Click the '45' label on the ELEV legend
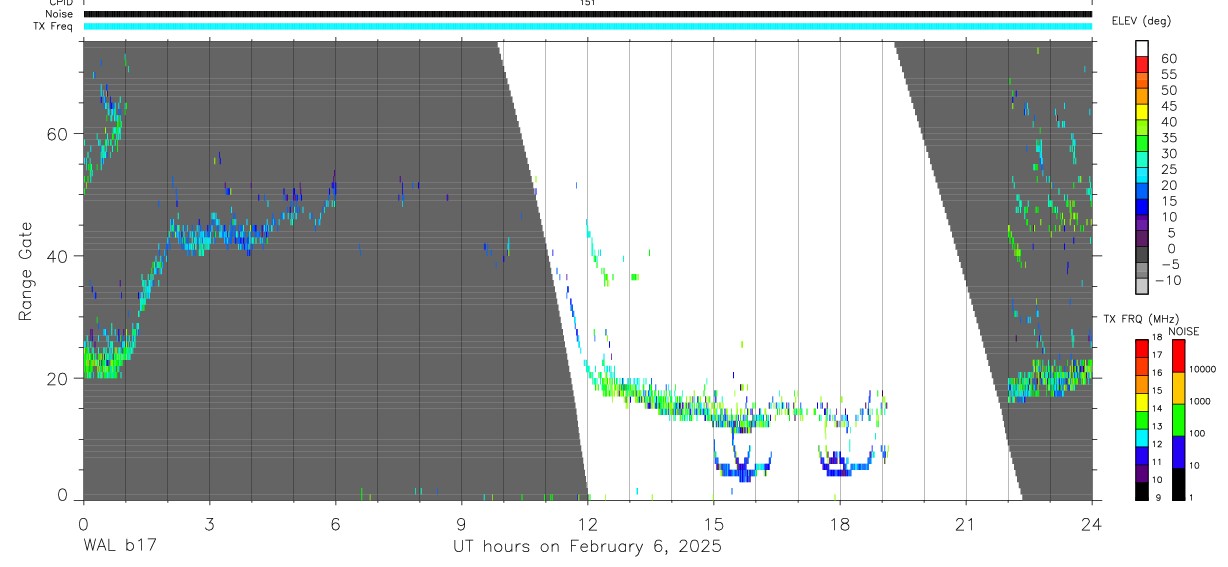1228x567 pixels. 1168,107
